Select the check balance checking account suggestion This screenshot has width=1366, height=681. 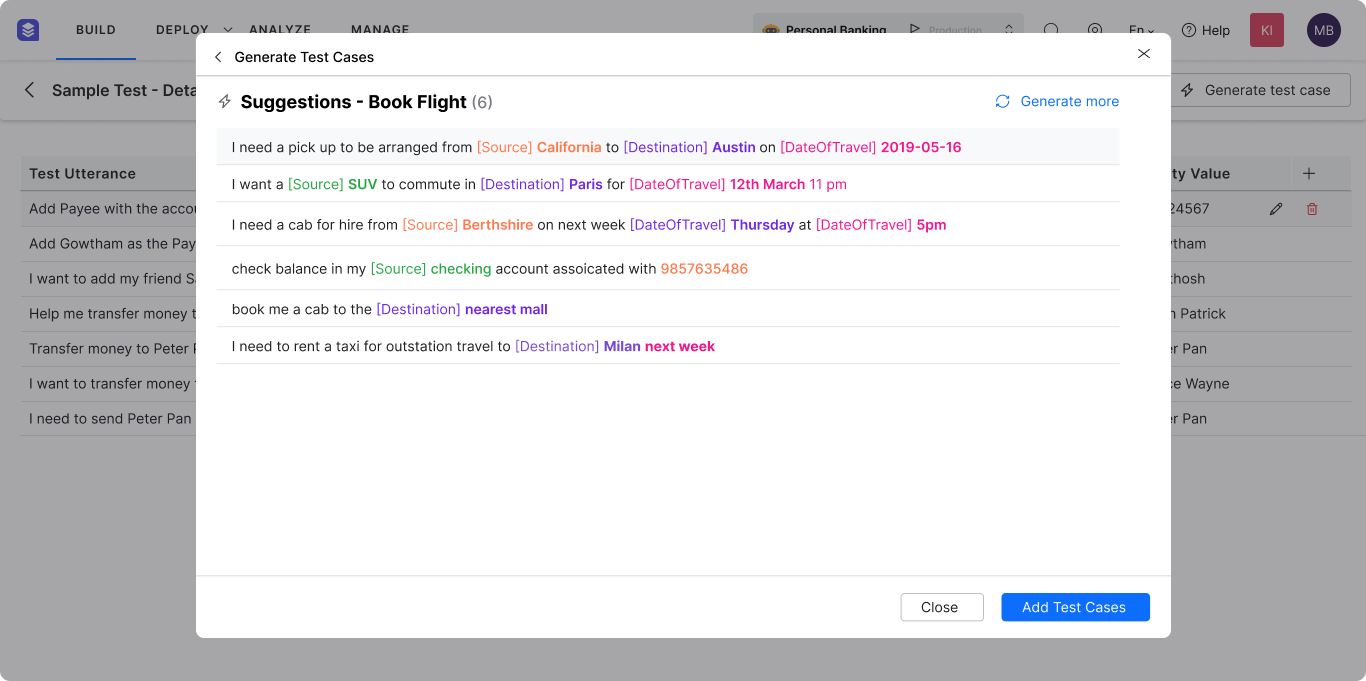pyautogui.click(x=668, y=269)
